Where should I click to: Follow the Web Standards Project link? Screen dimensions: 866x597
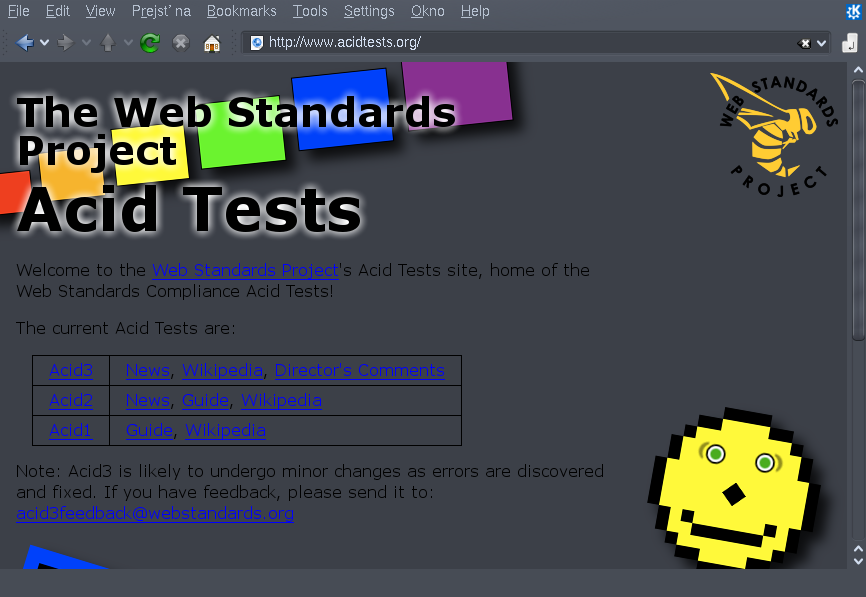click(x=245, y=270)
